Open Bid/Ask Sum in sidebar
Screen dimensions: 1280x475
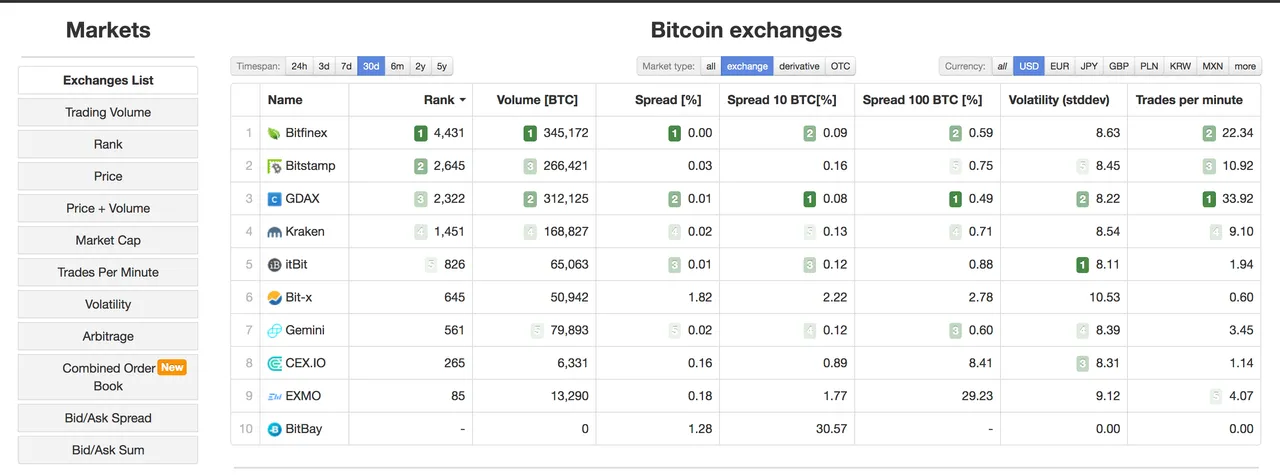[108, 450]
